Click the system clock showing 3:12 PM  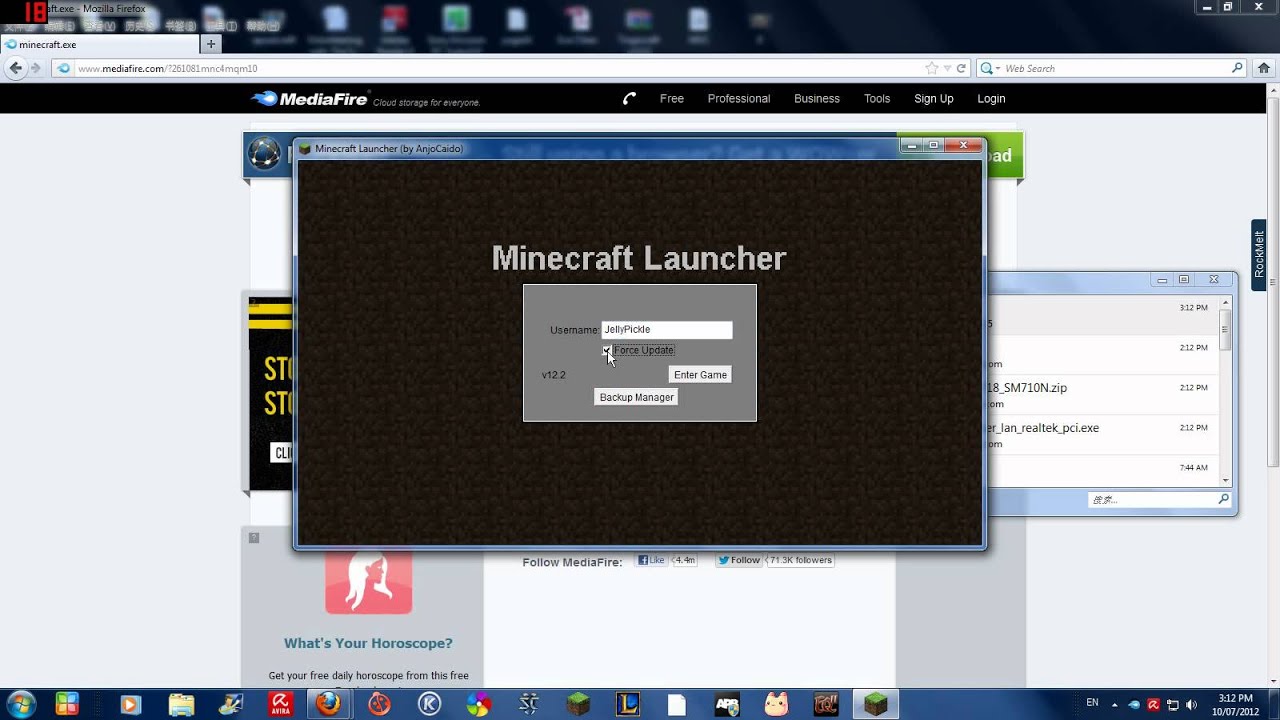pyautogui.click(x=1236, y=704)
